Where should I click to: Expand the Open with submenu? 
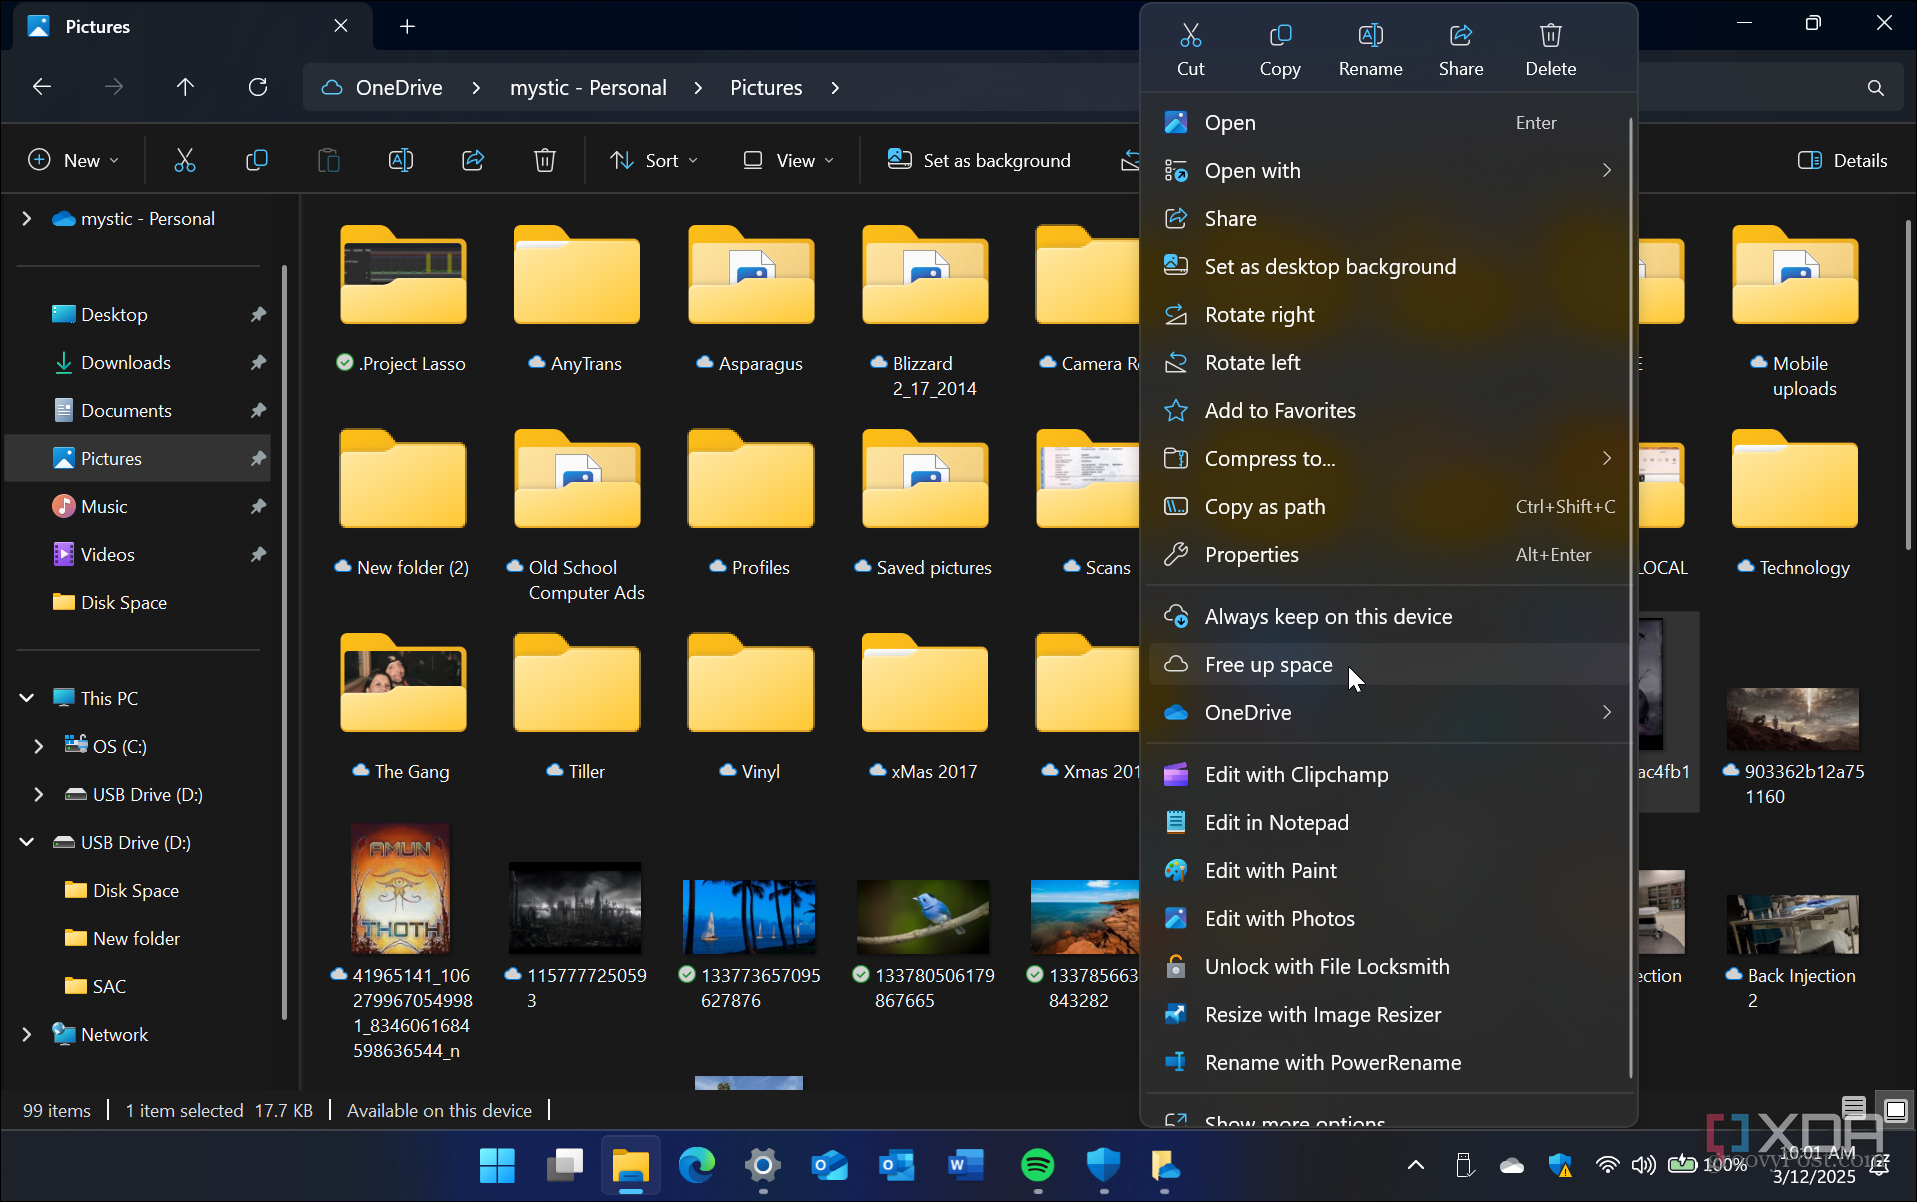[1606, 170]
